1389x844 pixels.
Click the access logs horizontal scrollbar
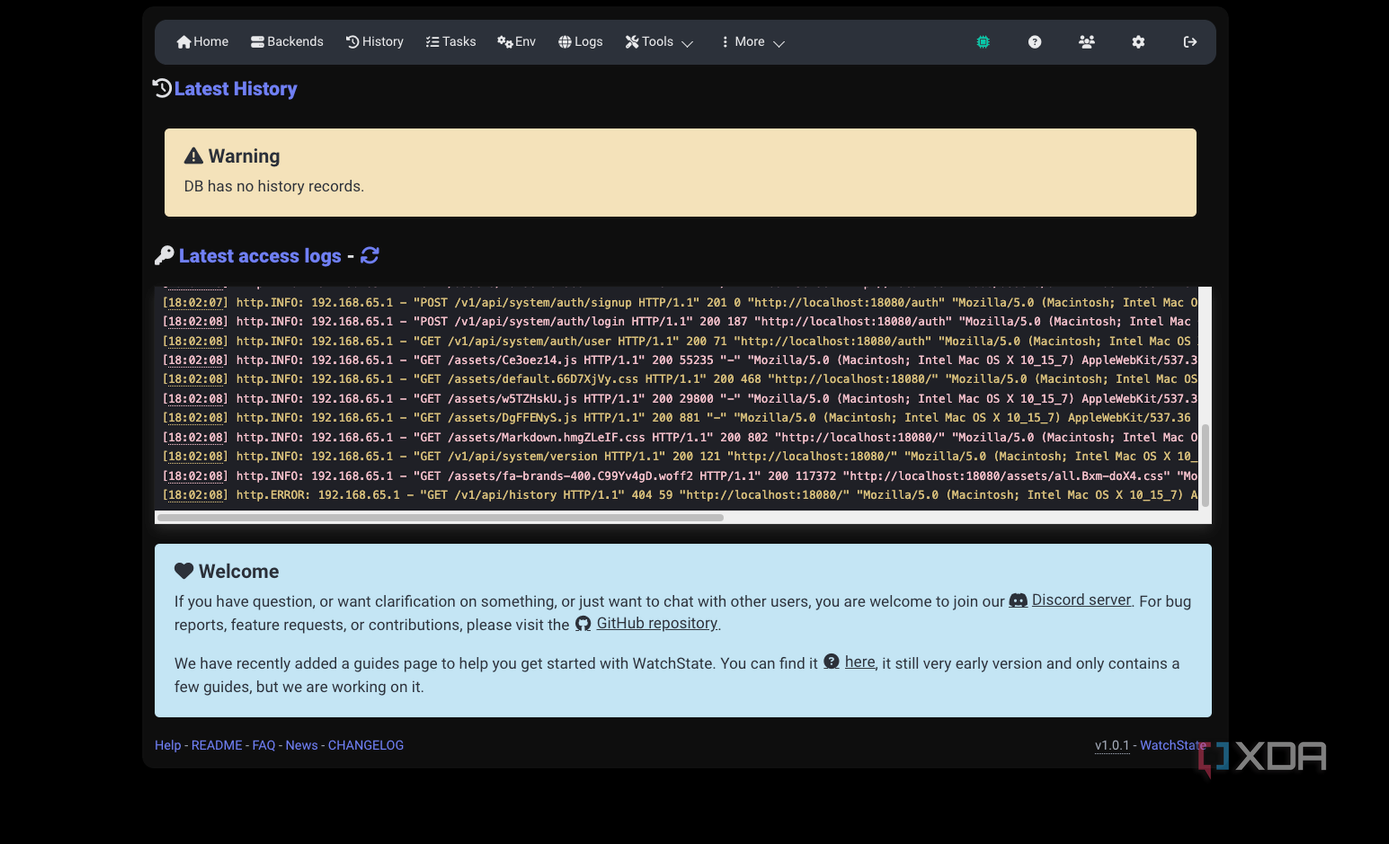440,517
